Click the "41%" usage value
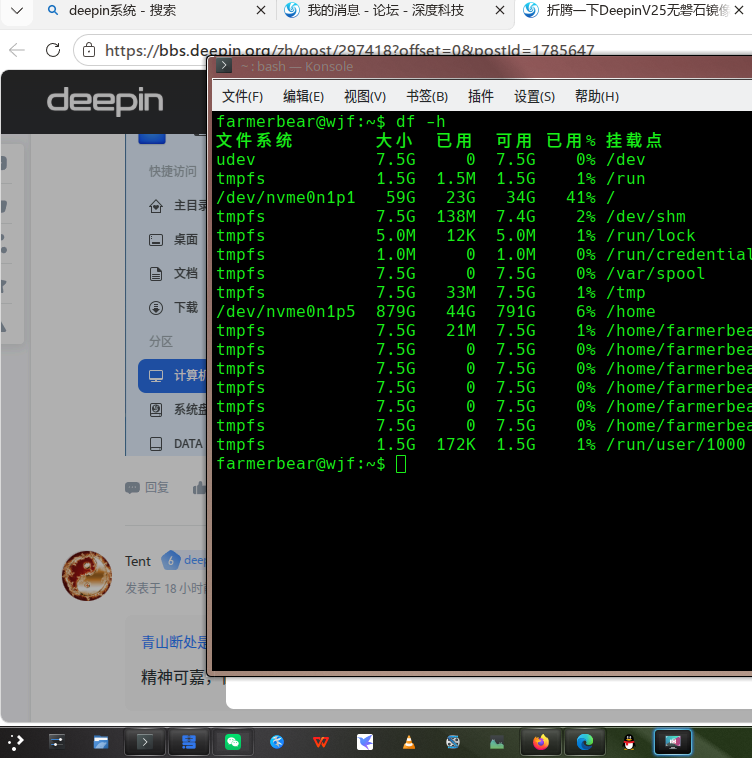Viewport: 752px width, 758px height. 581,198
